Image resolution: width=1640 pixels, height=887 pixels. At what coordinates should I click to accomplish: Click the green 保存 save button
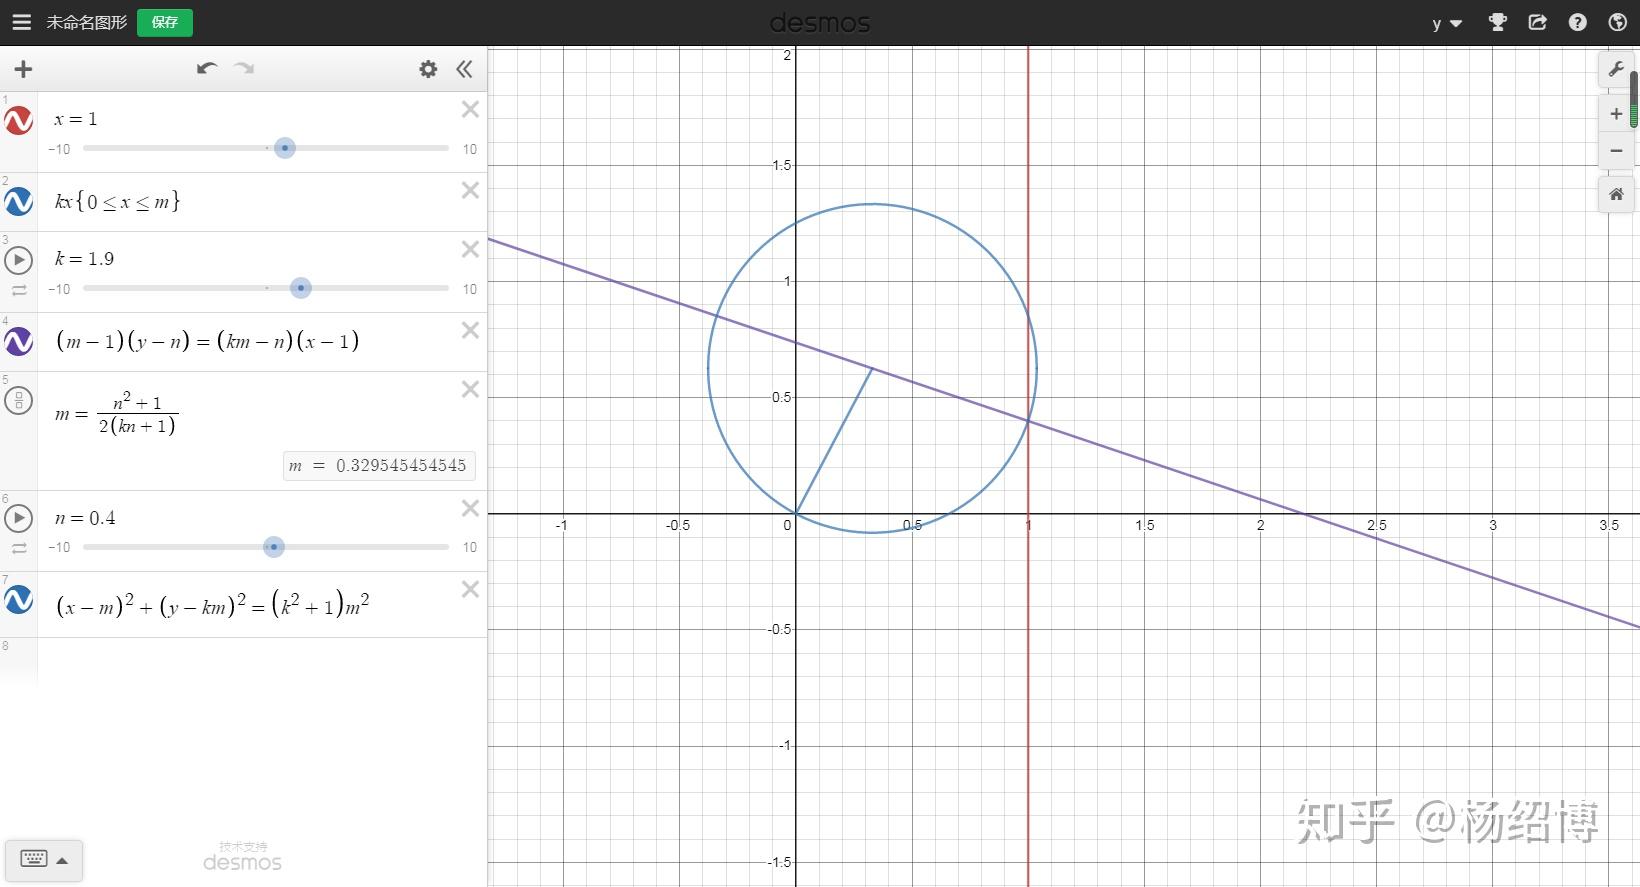(x=165, y=22)
